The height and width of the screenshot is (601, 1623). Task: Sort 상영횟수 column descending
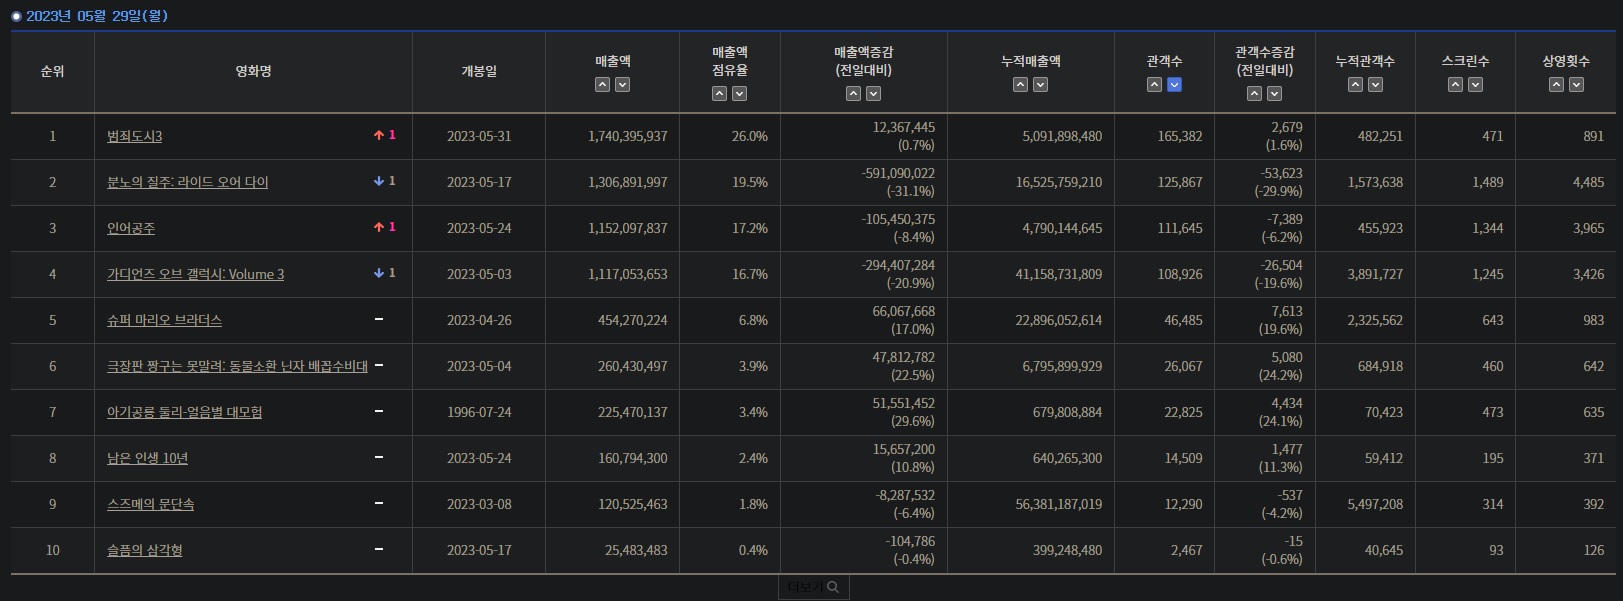pos(1576,85)
